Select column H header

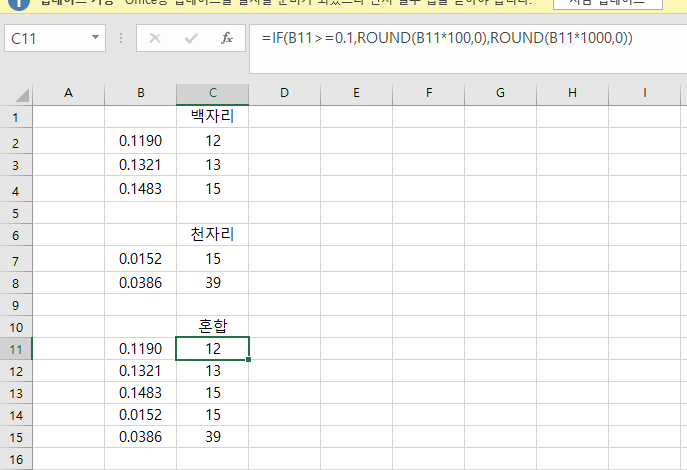click(572, 93)
